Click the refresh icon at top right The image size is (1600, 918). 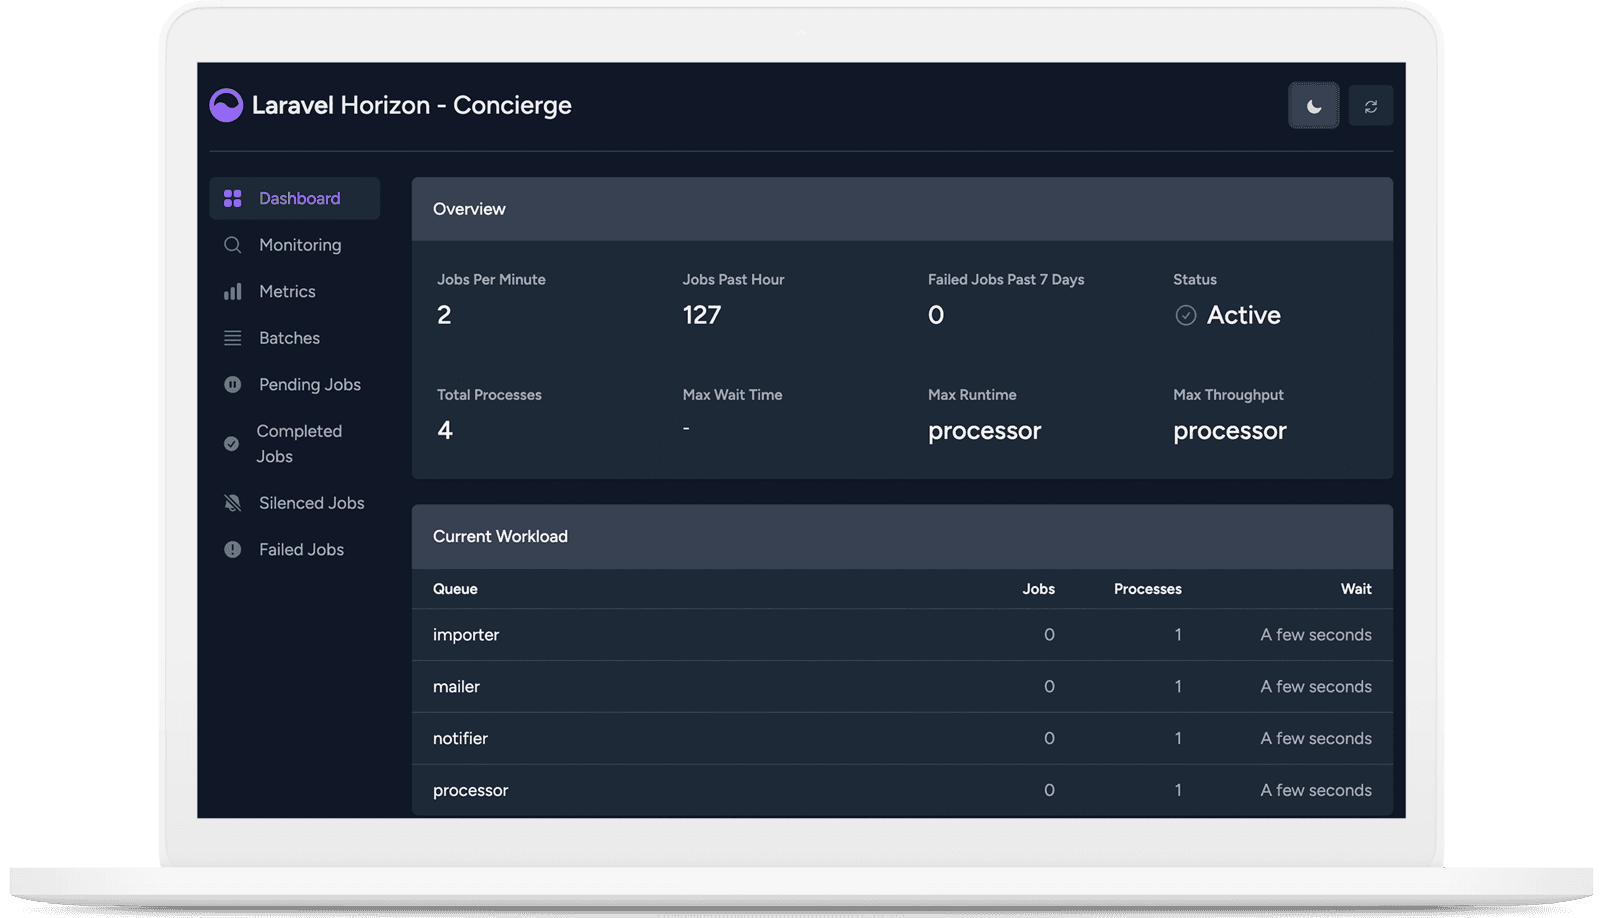pyautogui.click(x=1371, y=105)
